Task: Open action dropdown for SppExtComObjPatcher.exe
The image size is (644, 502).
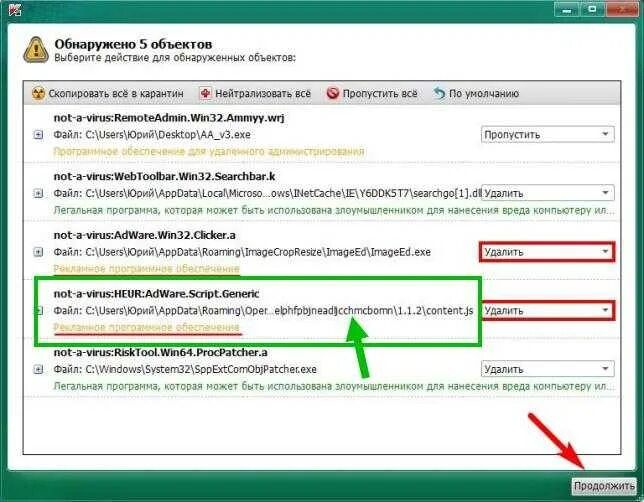Action: [x=547, y=369]
